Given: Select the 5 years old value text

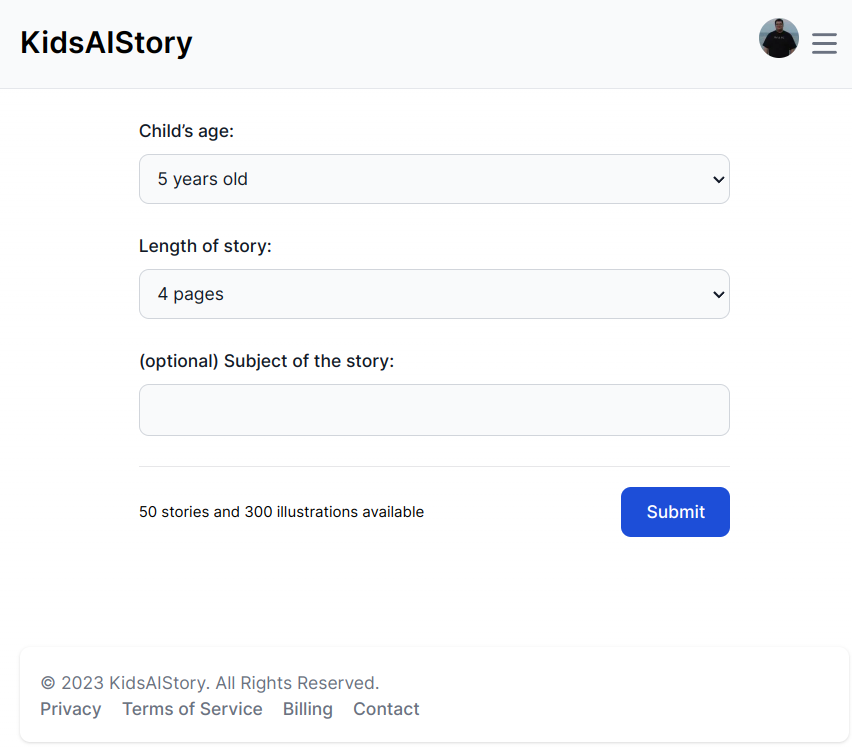Looking at the screenshot, I should (x=203, y=179).
